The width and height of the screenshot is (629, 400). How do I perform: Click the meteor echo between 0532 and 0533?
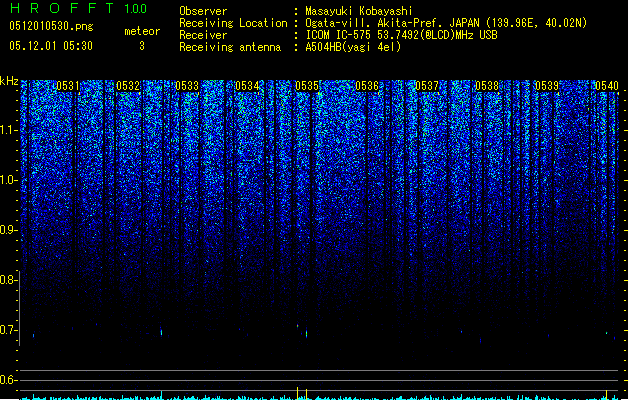pos(161,332)
